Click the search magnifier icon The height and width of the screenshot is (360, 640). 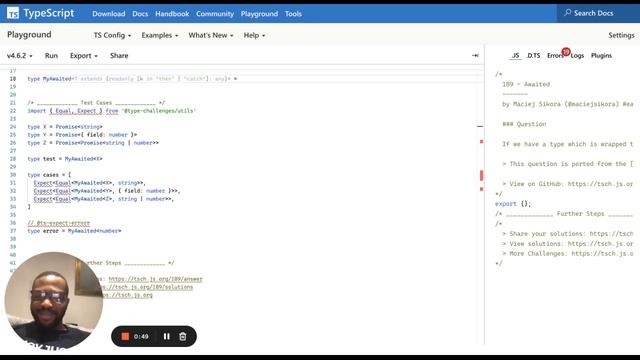click(567, 13)
